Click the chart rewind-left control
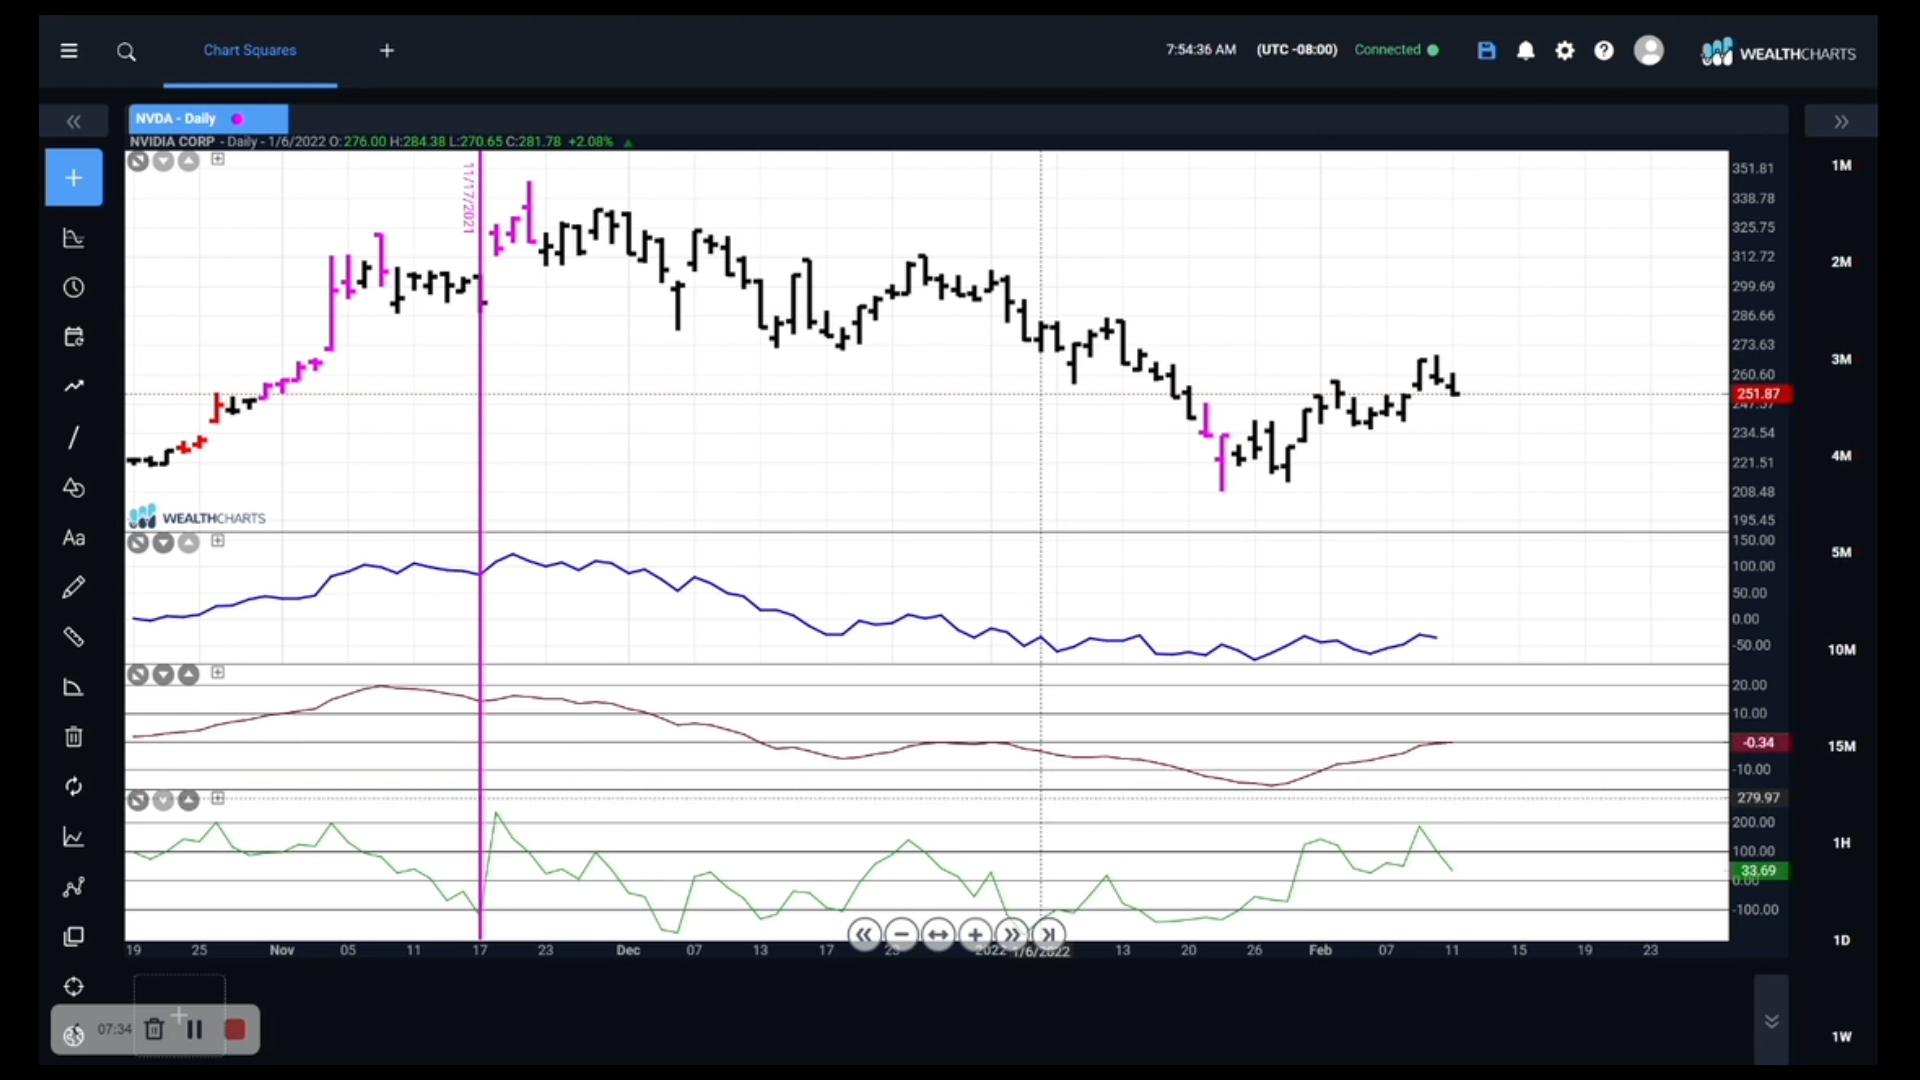 point(864,936)
